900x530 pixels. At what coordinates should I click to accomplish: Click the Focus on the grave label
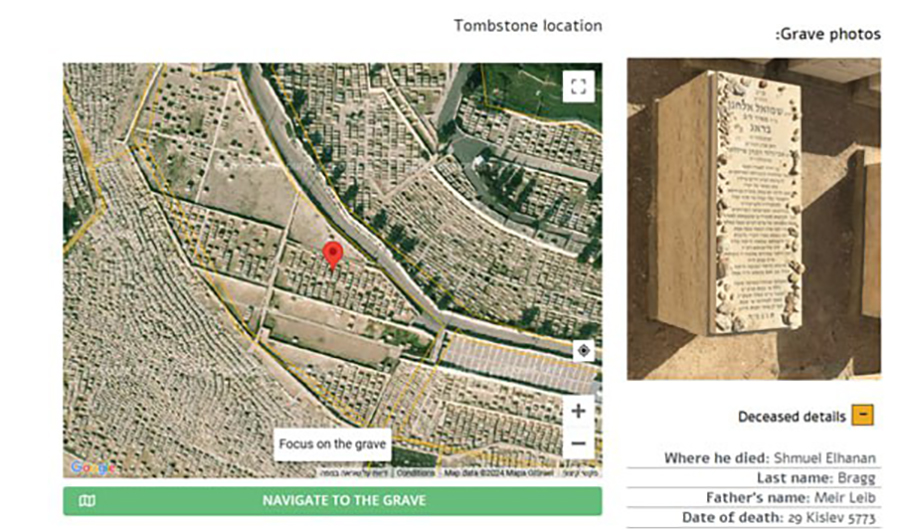click(x=332, y=444)
